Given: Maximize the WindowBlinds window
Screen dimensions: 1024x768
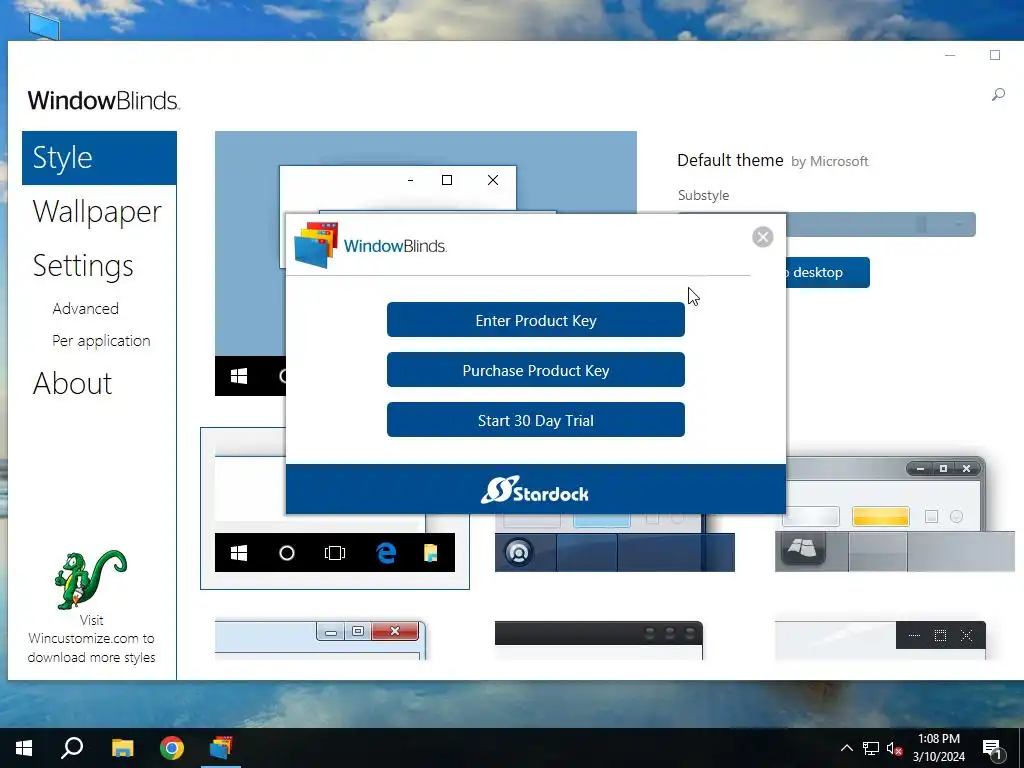Looking at the screenshot, I should [x=995, y=56].
